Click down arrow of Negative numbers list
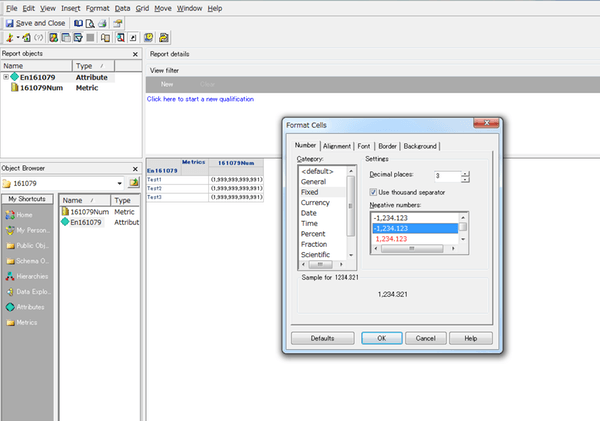Viewport: 600px width, 421px height. (x=463, y=239)
